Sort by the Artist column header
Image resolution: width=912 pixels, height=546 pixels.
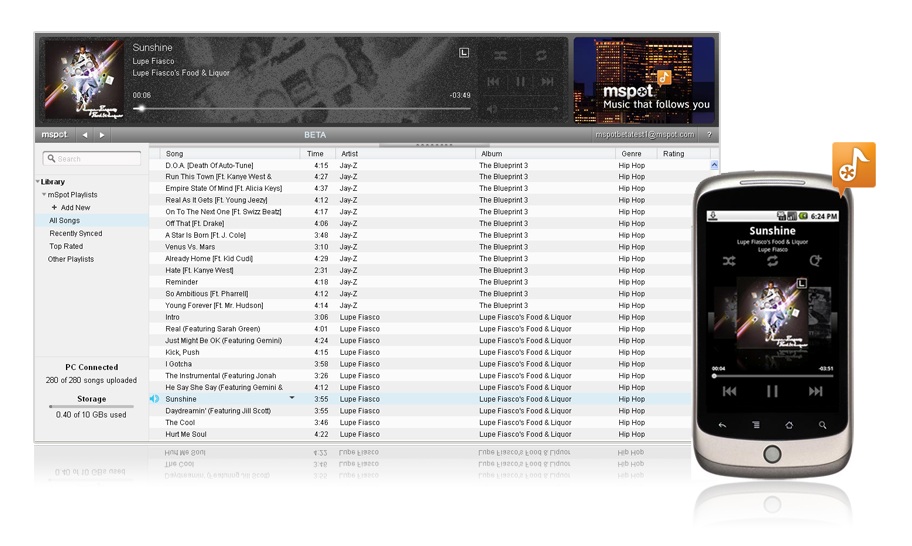(405, 154)
